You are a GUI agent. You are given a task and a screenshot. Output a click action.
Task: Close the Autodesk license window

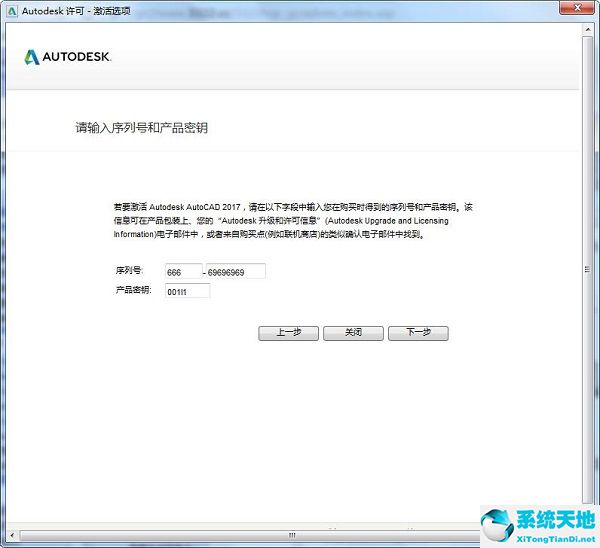[577, 8]
